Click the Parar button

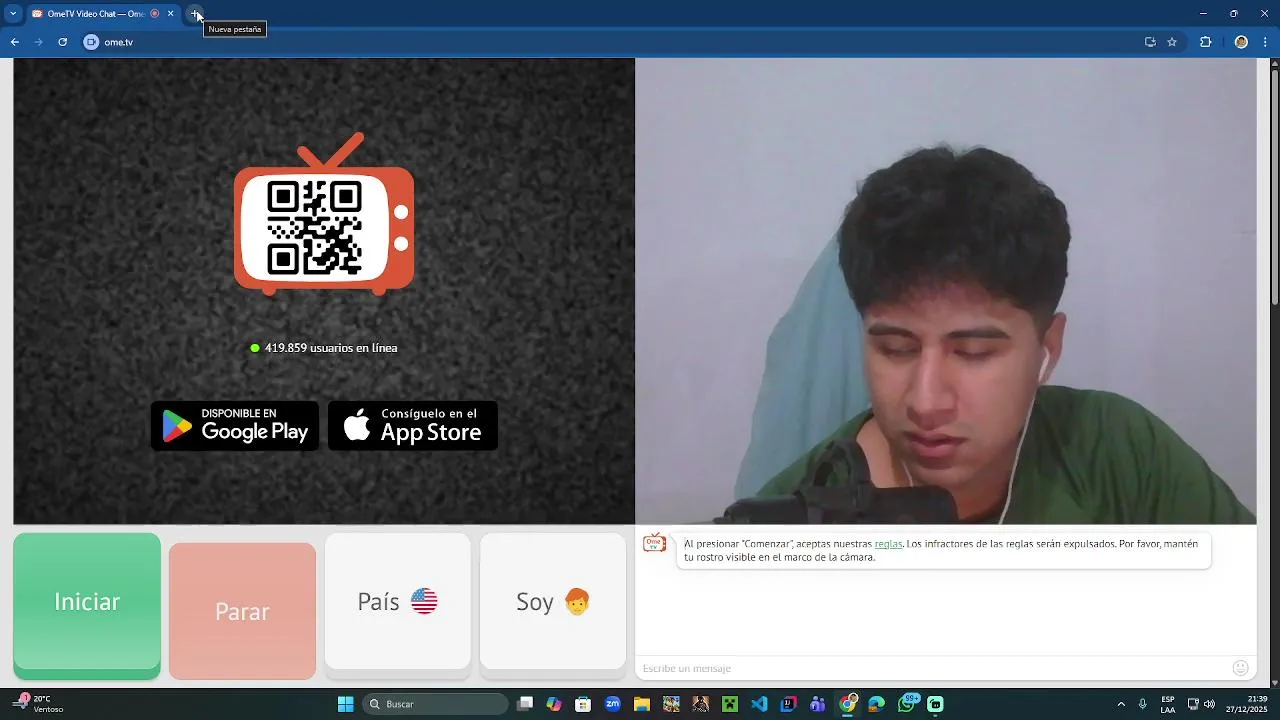(242, 611)
